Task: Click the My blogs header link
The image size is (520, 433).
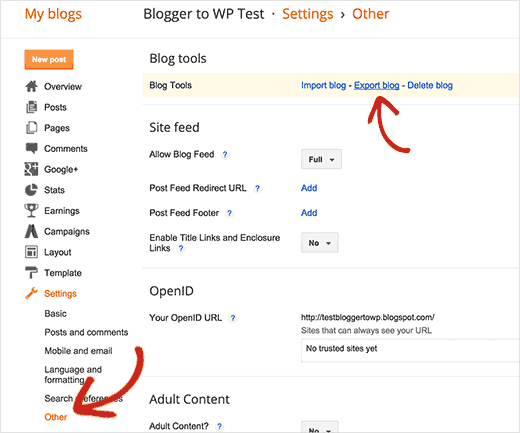Action: coord(53,14)
